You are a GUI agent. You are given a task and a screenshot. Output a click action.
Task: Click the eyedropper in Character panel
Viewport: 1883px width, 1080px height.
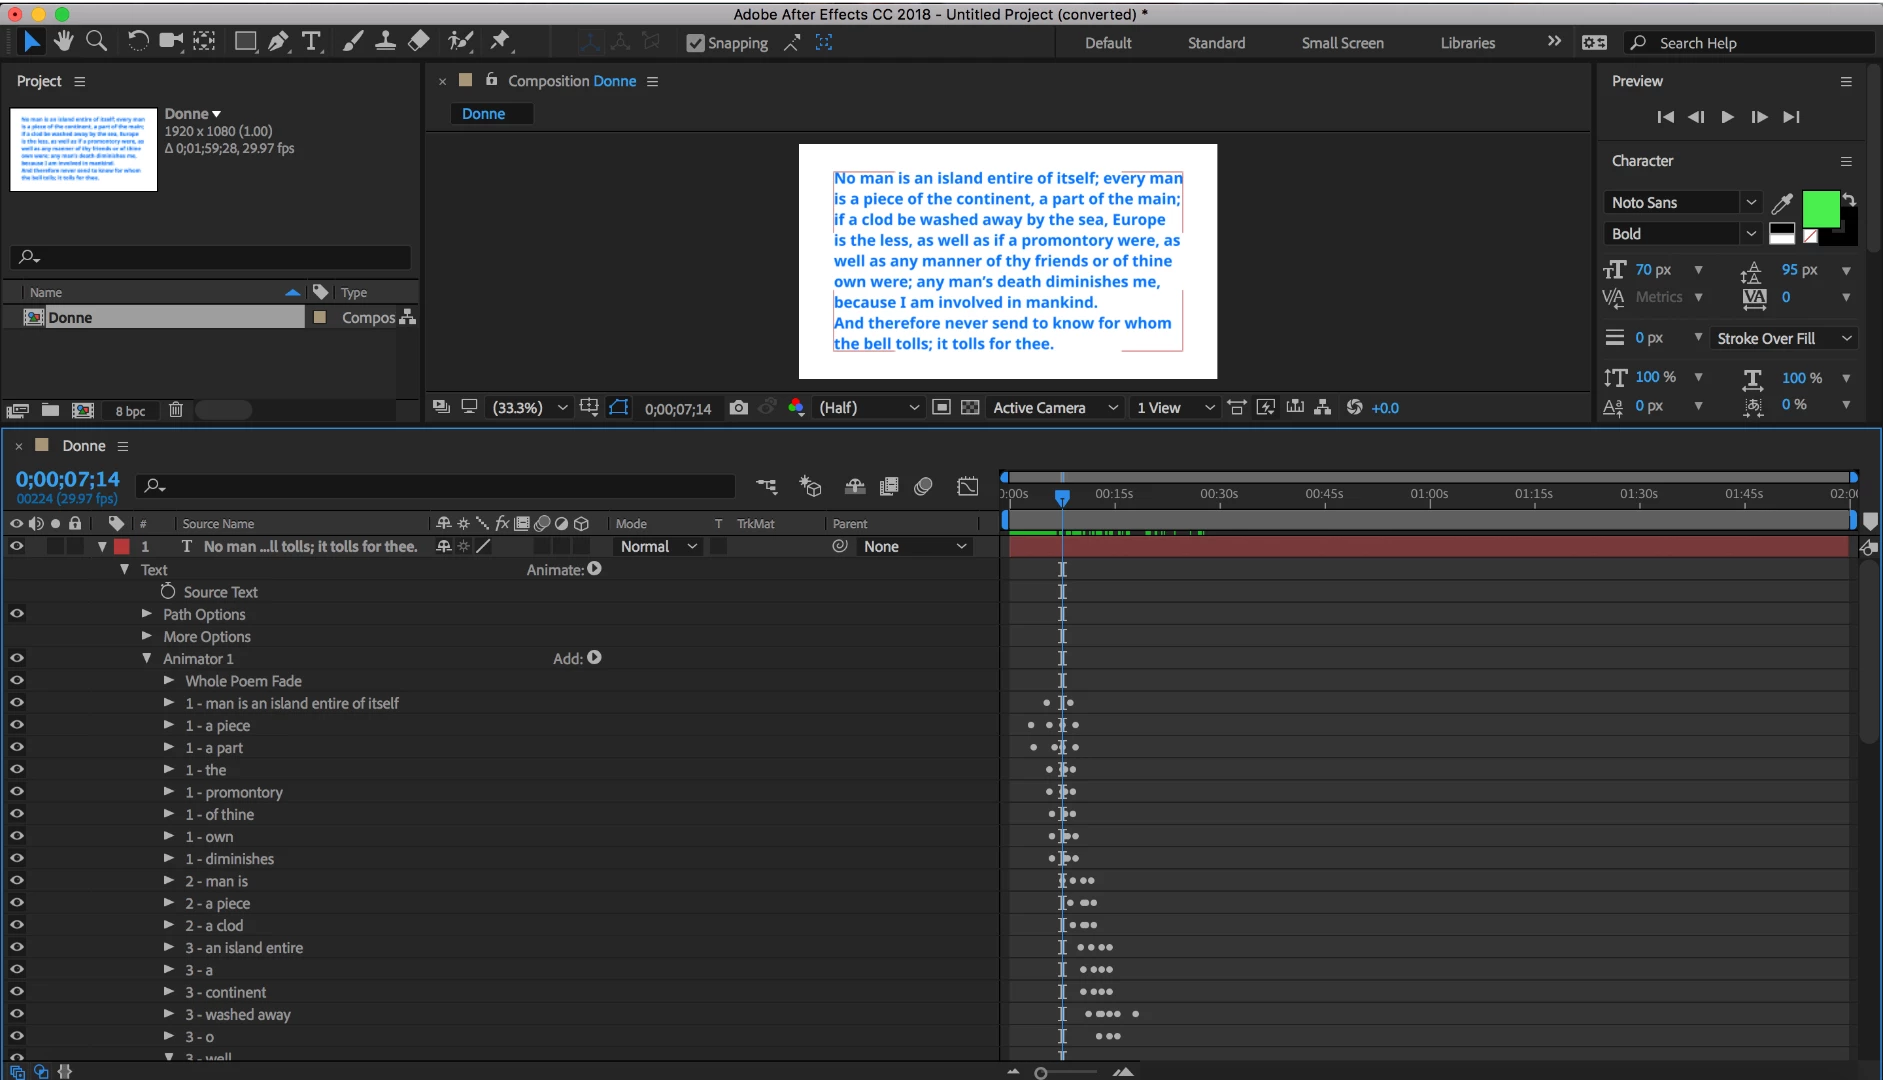click(x=1782, y=203)
